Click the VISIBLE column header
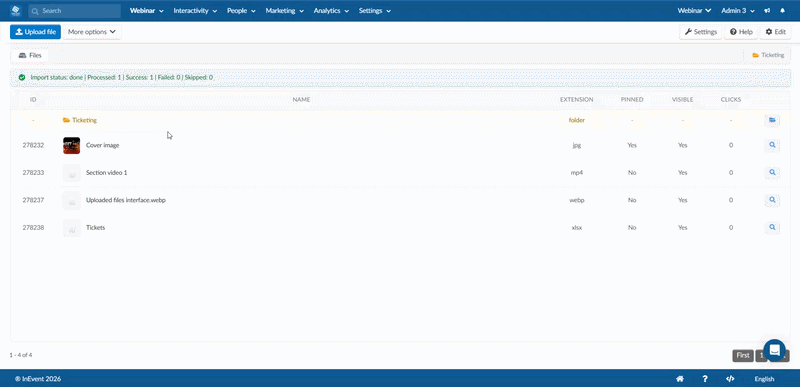Image resolution: width=800 pixels, height=387 pixels. (x=683, y=99)
